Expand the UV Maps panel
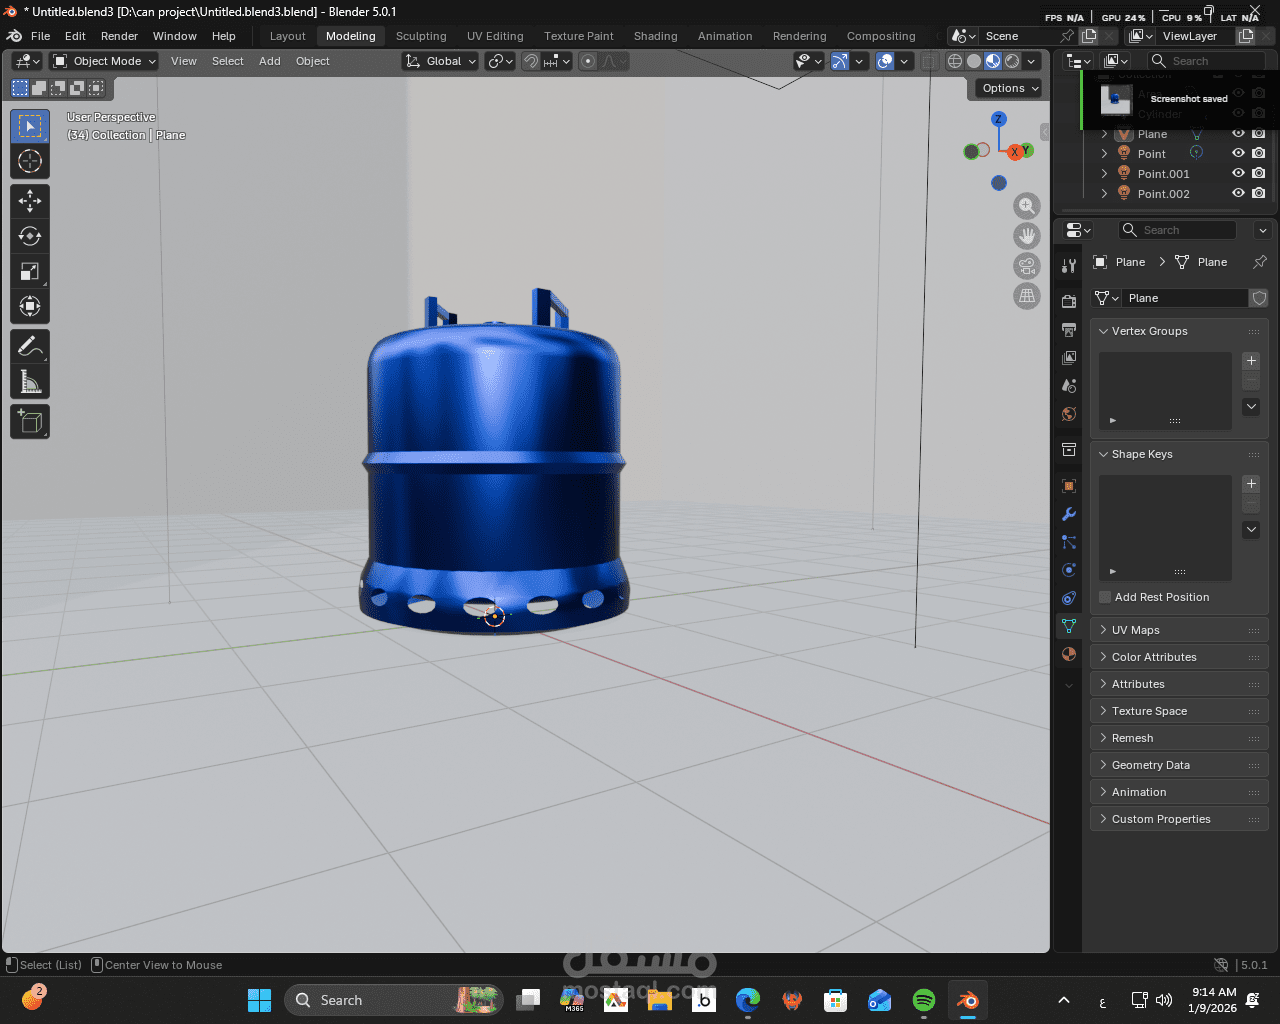The width and height of the screenshot is (1280, 1024). click(1103, 630)
